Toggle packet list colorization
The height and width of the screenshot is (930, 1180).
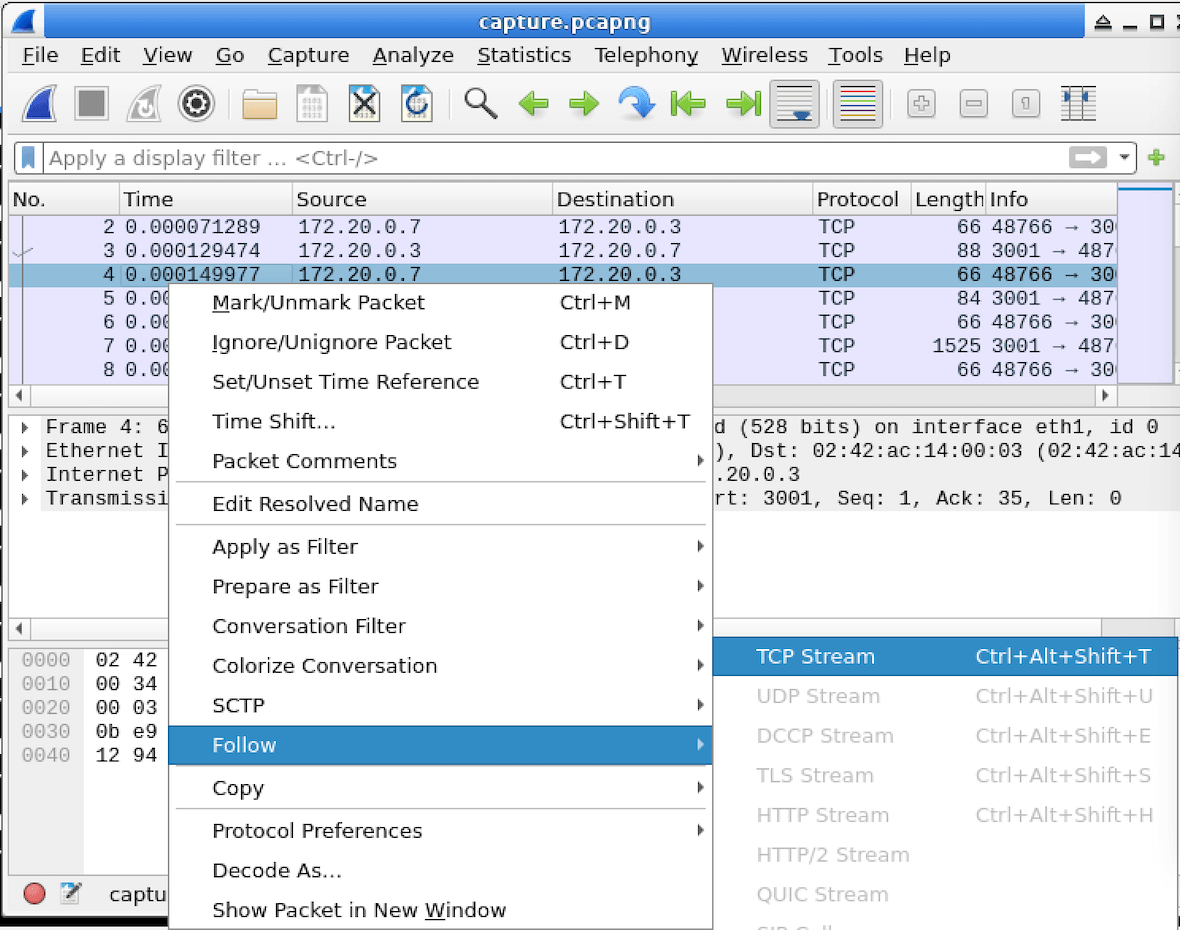858,103
